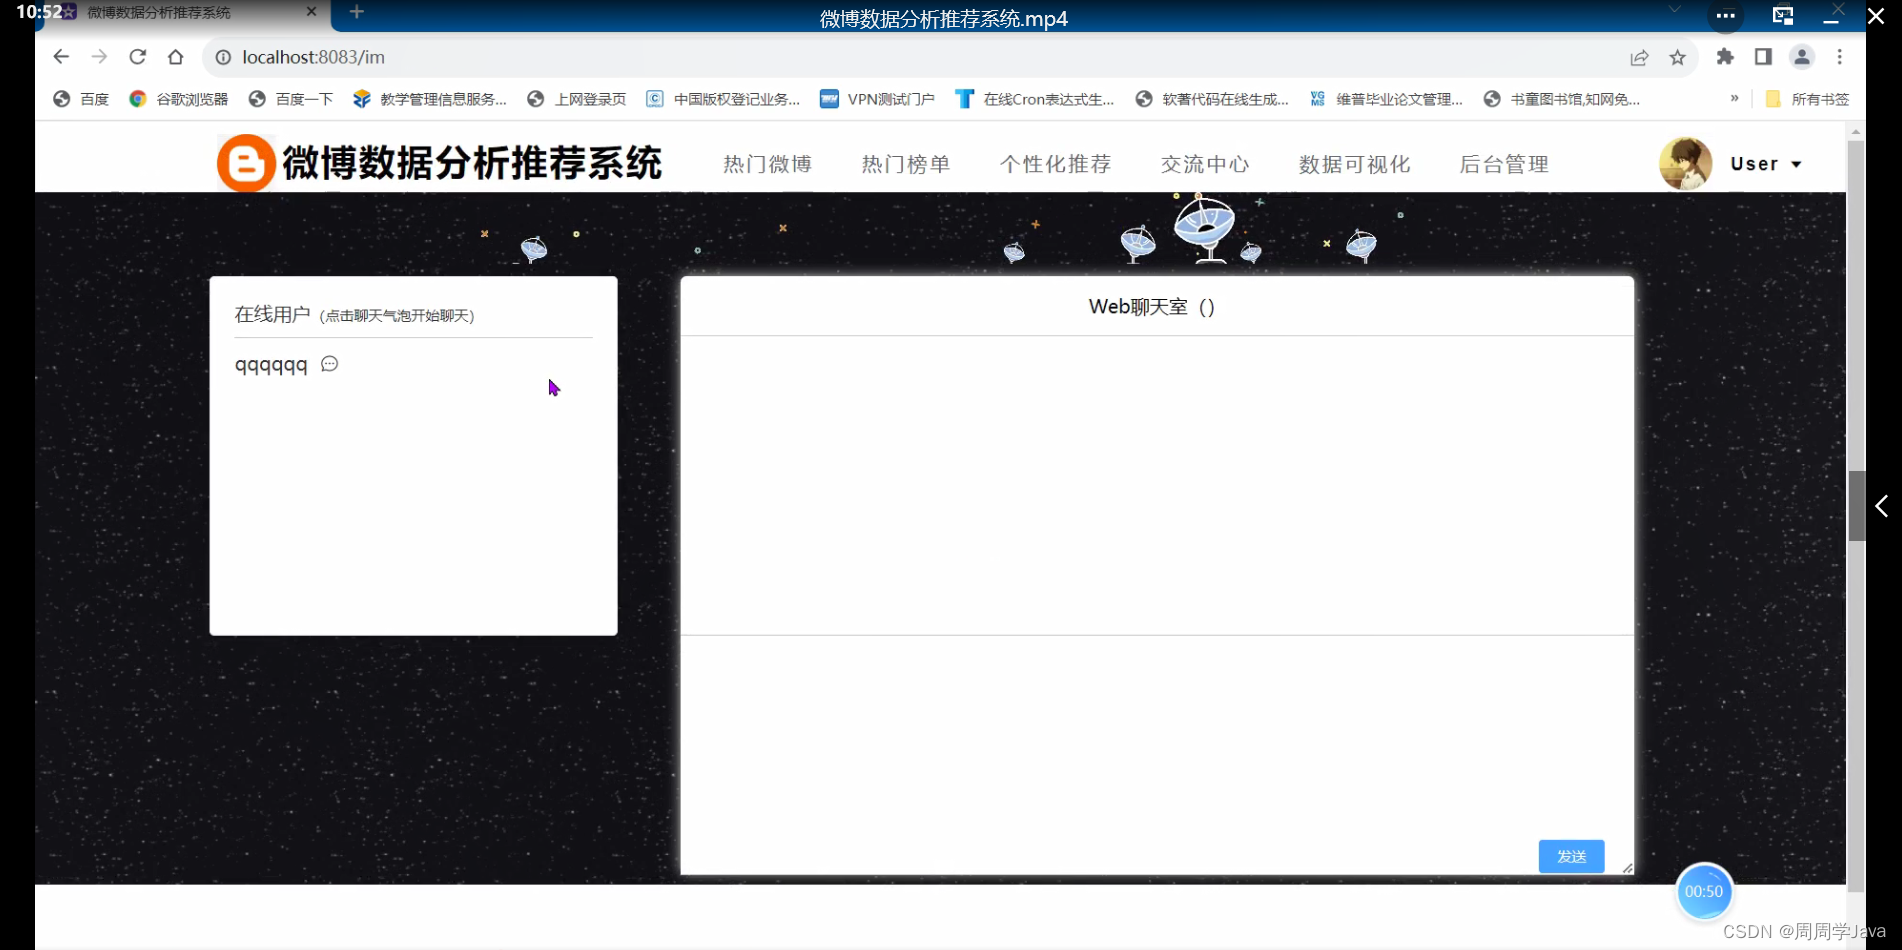Viewport: 1902px width, 950px height.
Task: Open the 上网登录页 bookmark
Action: (588, 98)
